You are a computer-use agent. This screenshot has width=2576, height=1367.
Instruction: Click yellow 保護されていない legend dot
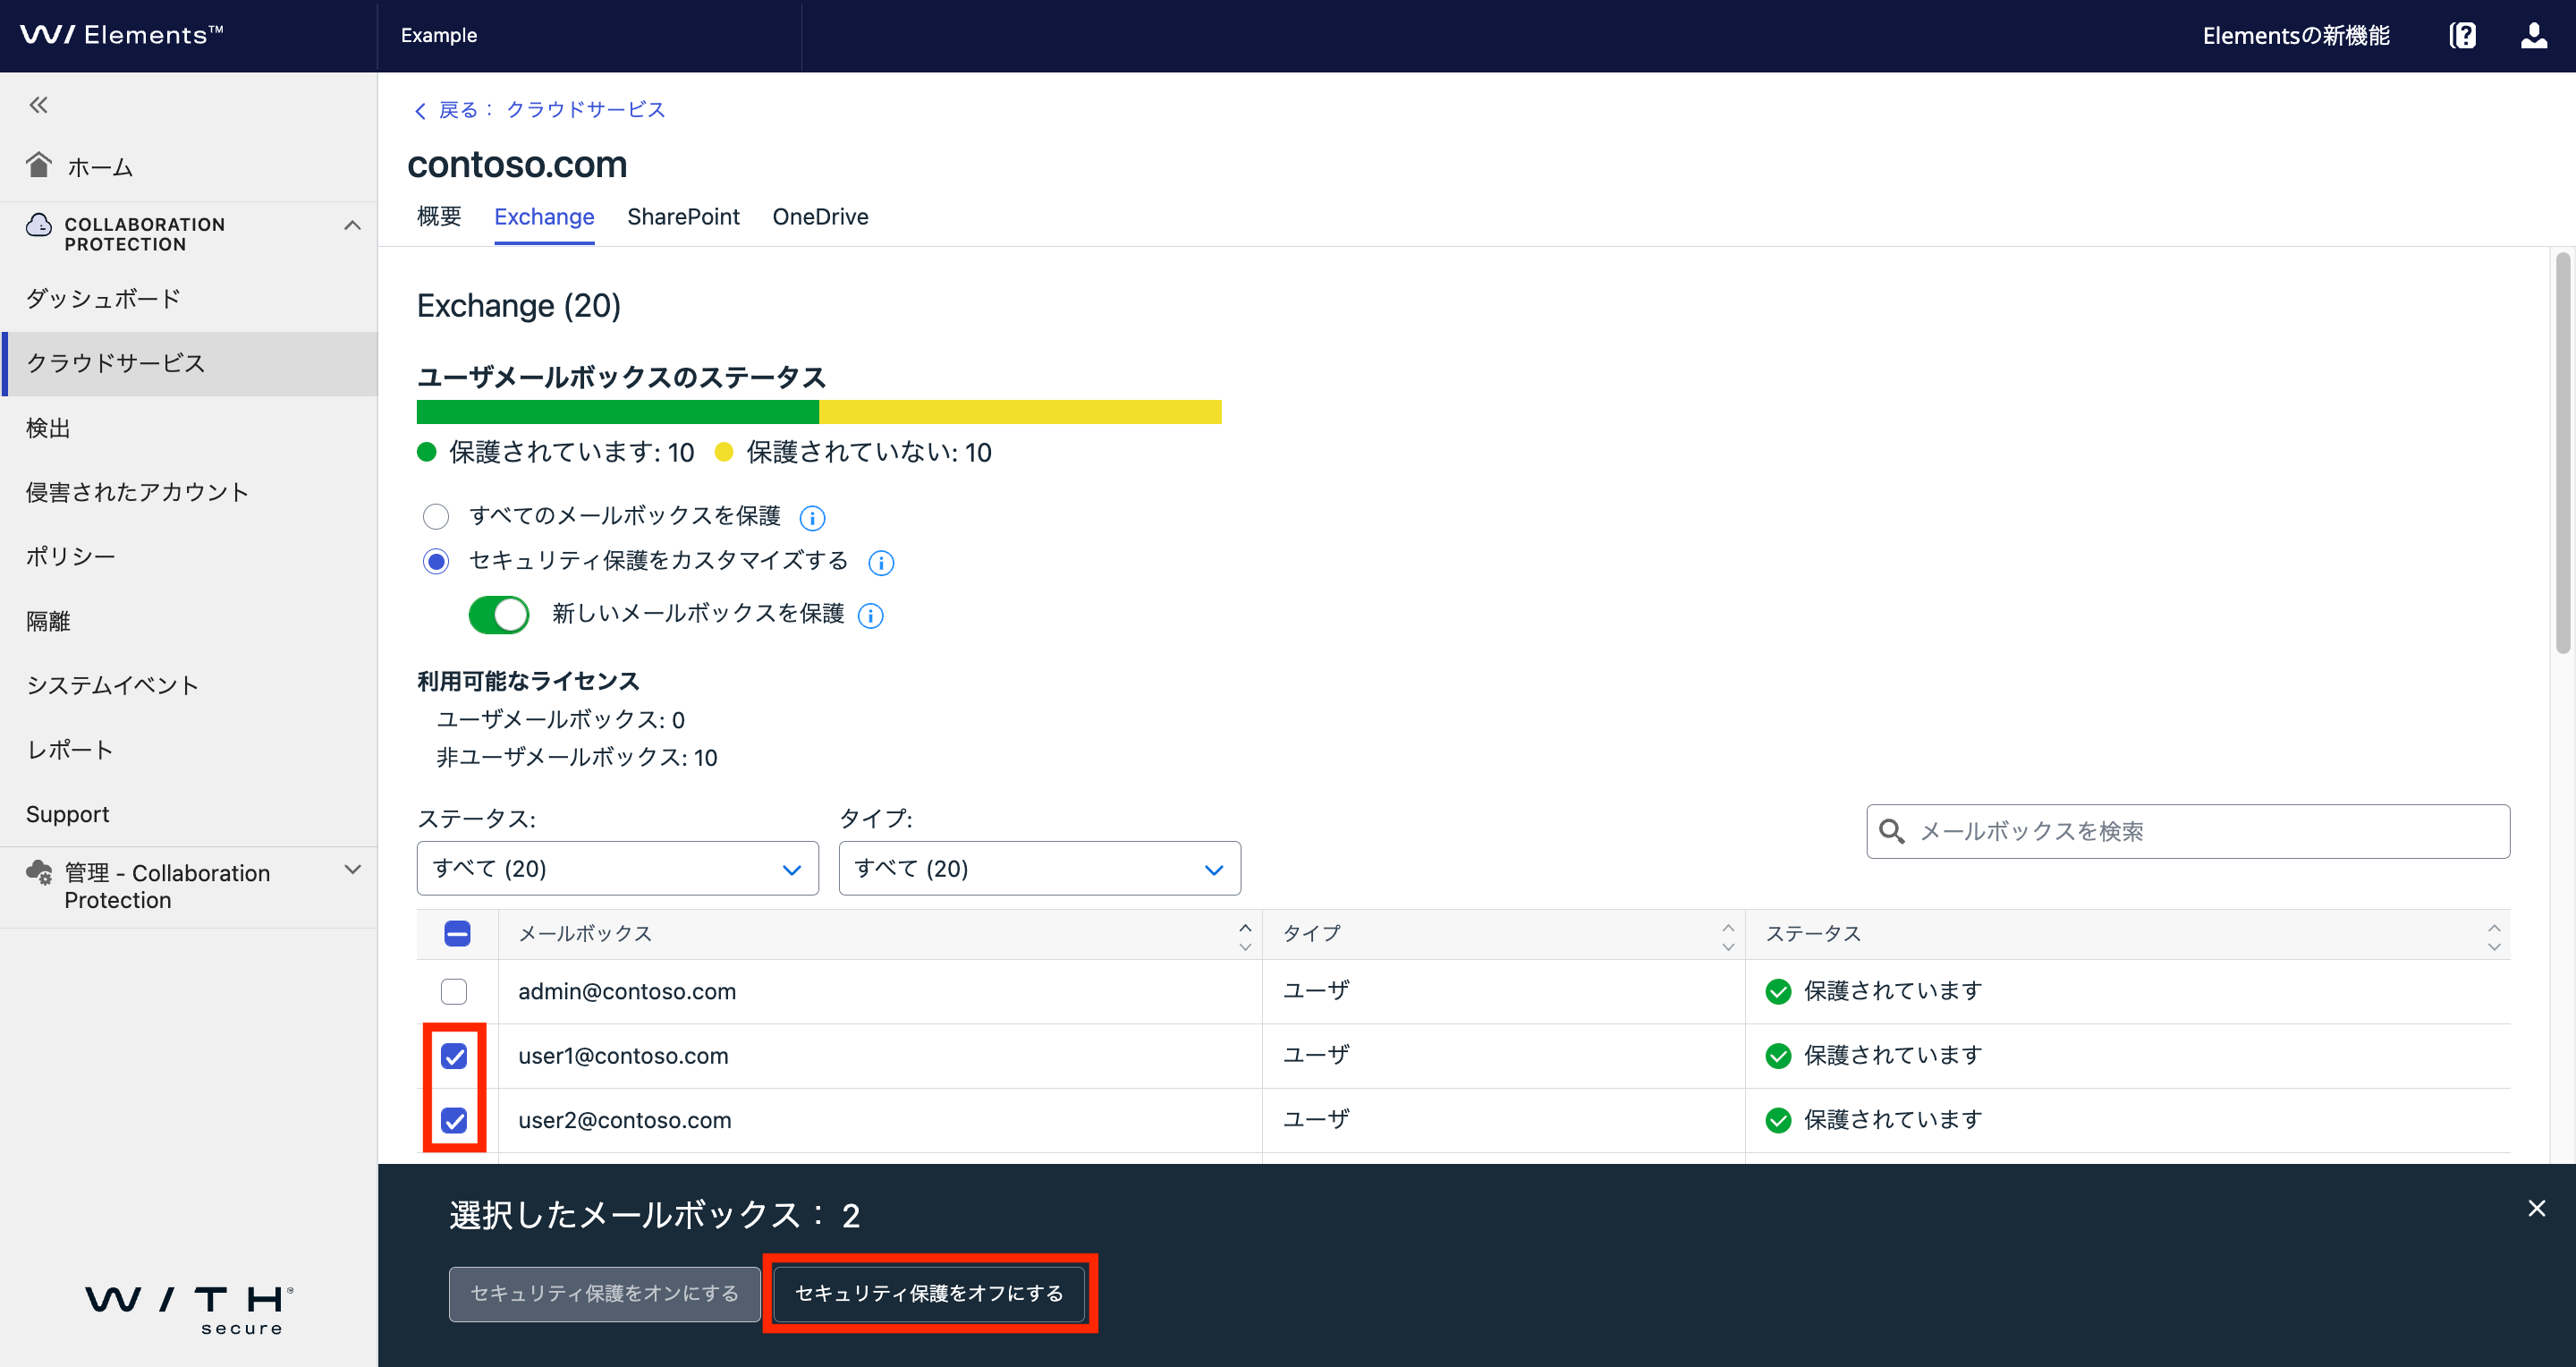click(724, 452)
